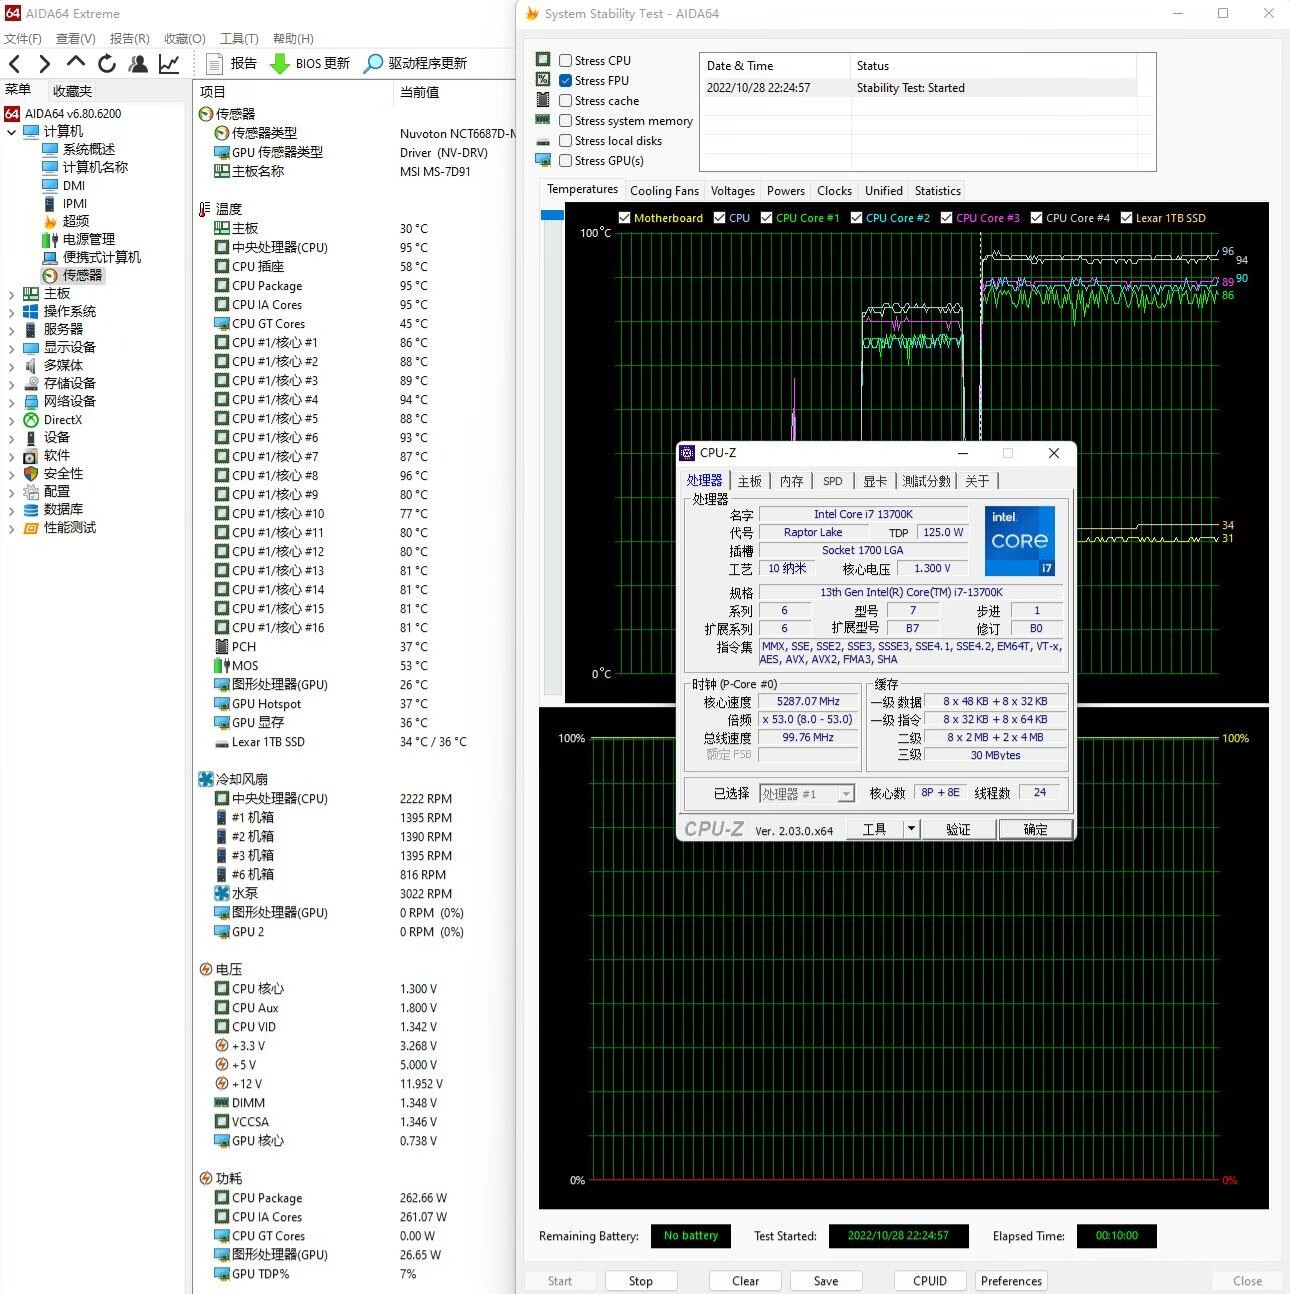Click the refresh icon in the AIDA64 toolbar

click(x=107, y=64)
